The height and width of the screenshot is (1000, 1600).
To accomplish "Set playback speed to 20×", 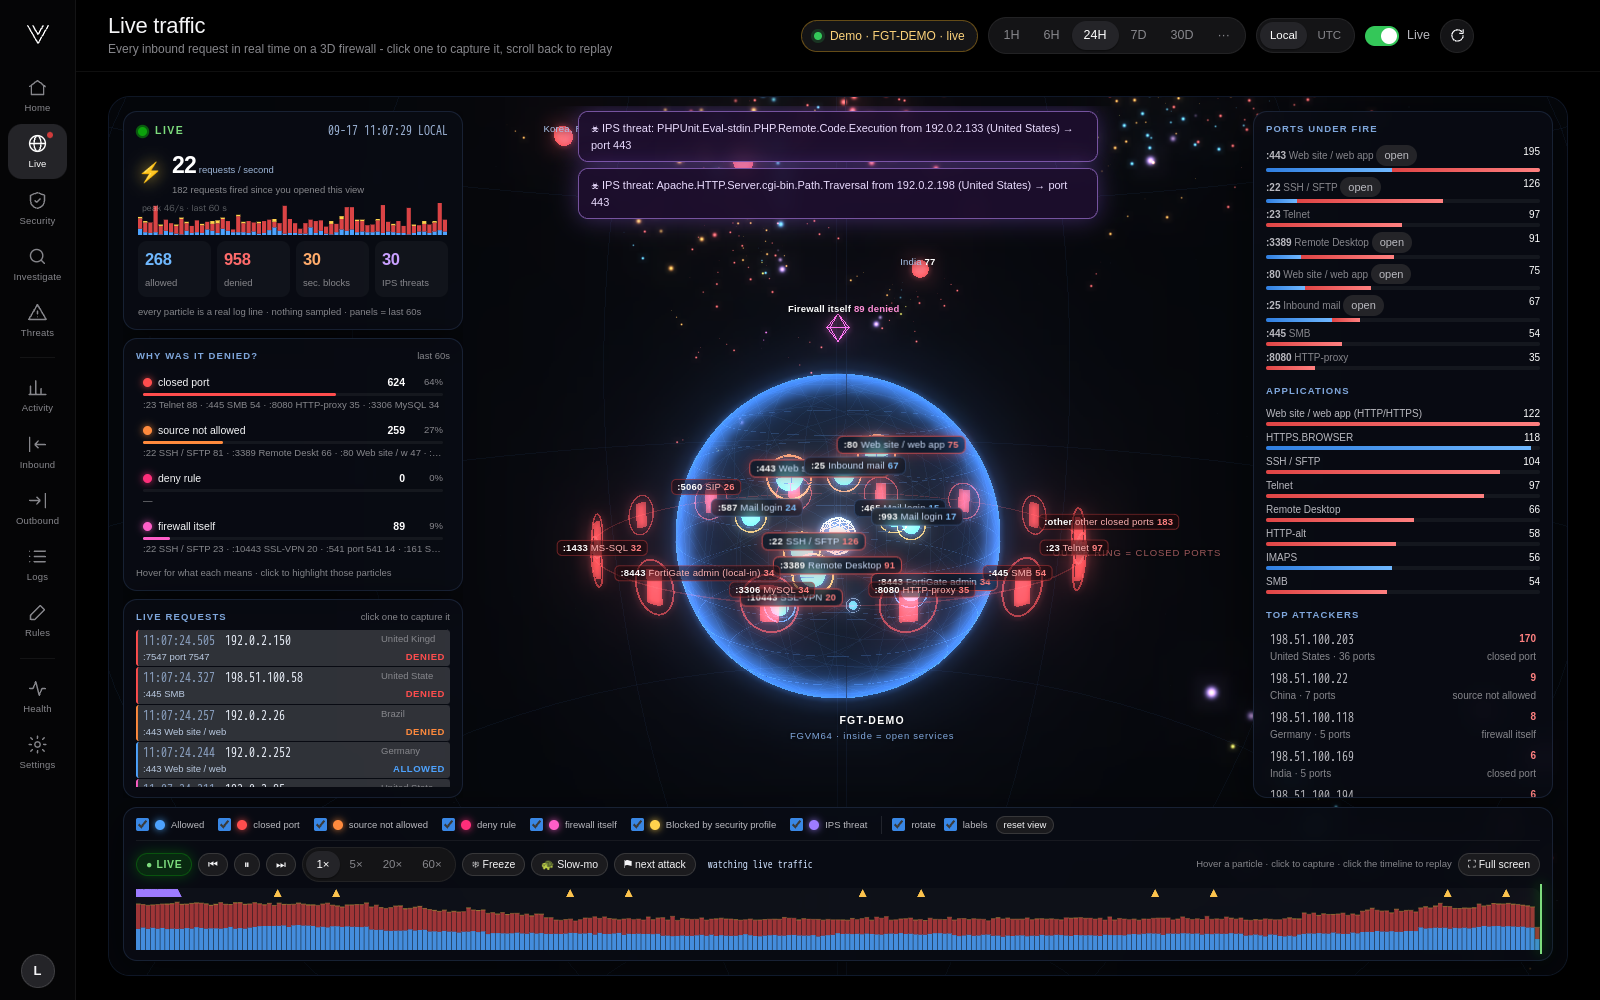I will click(x=392, y=864).
